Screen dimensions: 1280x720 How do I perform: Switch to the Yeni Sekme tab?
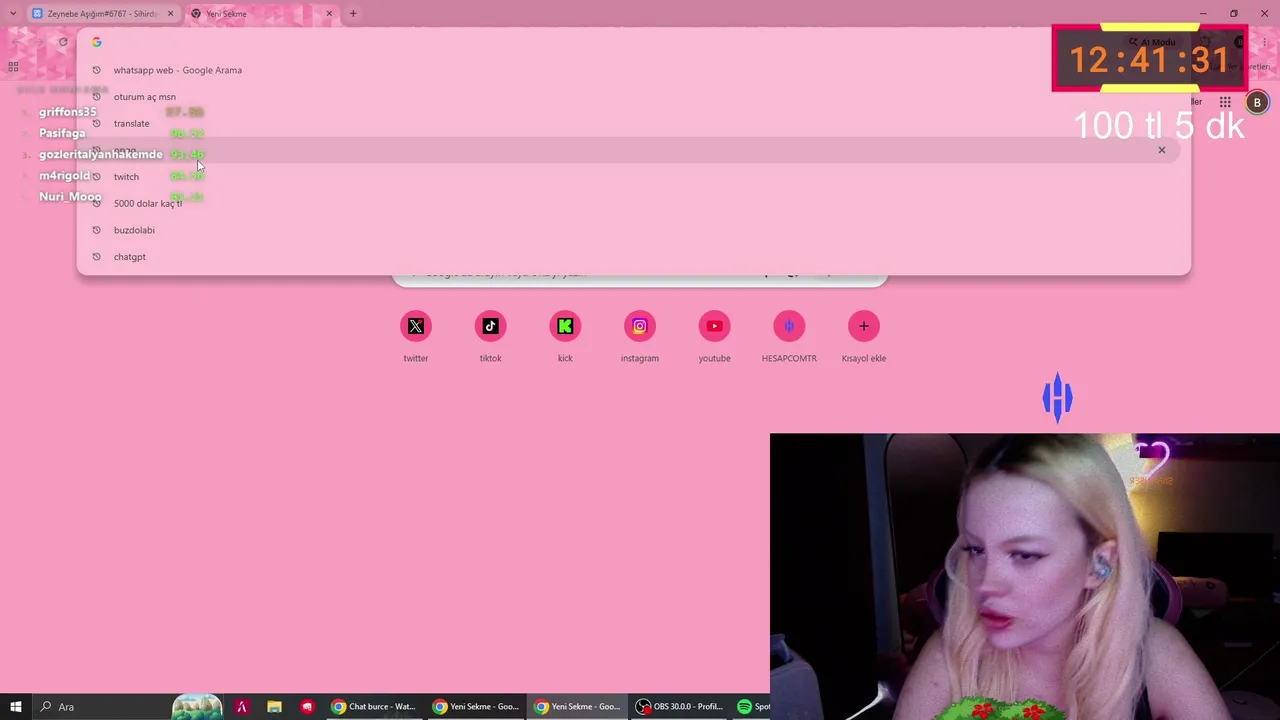pyautogui.click(x=262, y=14)
